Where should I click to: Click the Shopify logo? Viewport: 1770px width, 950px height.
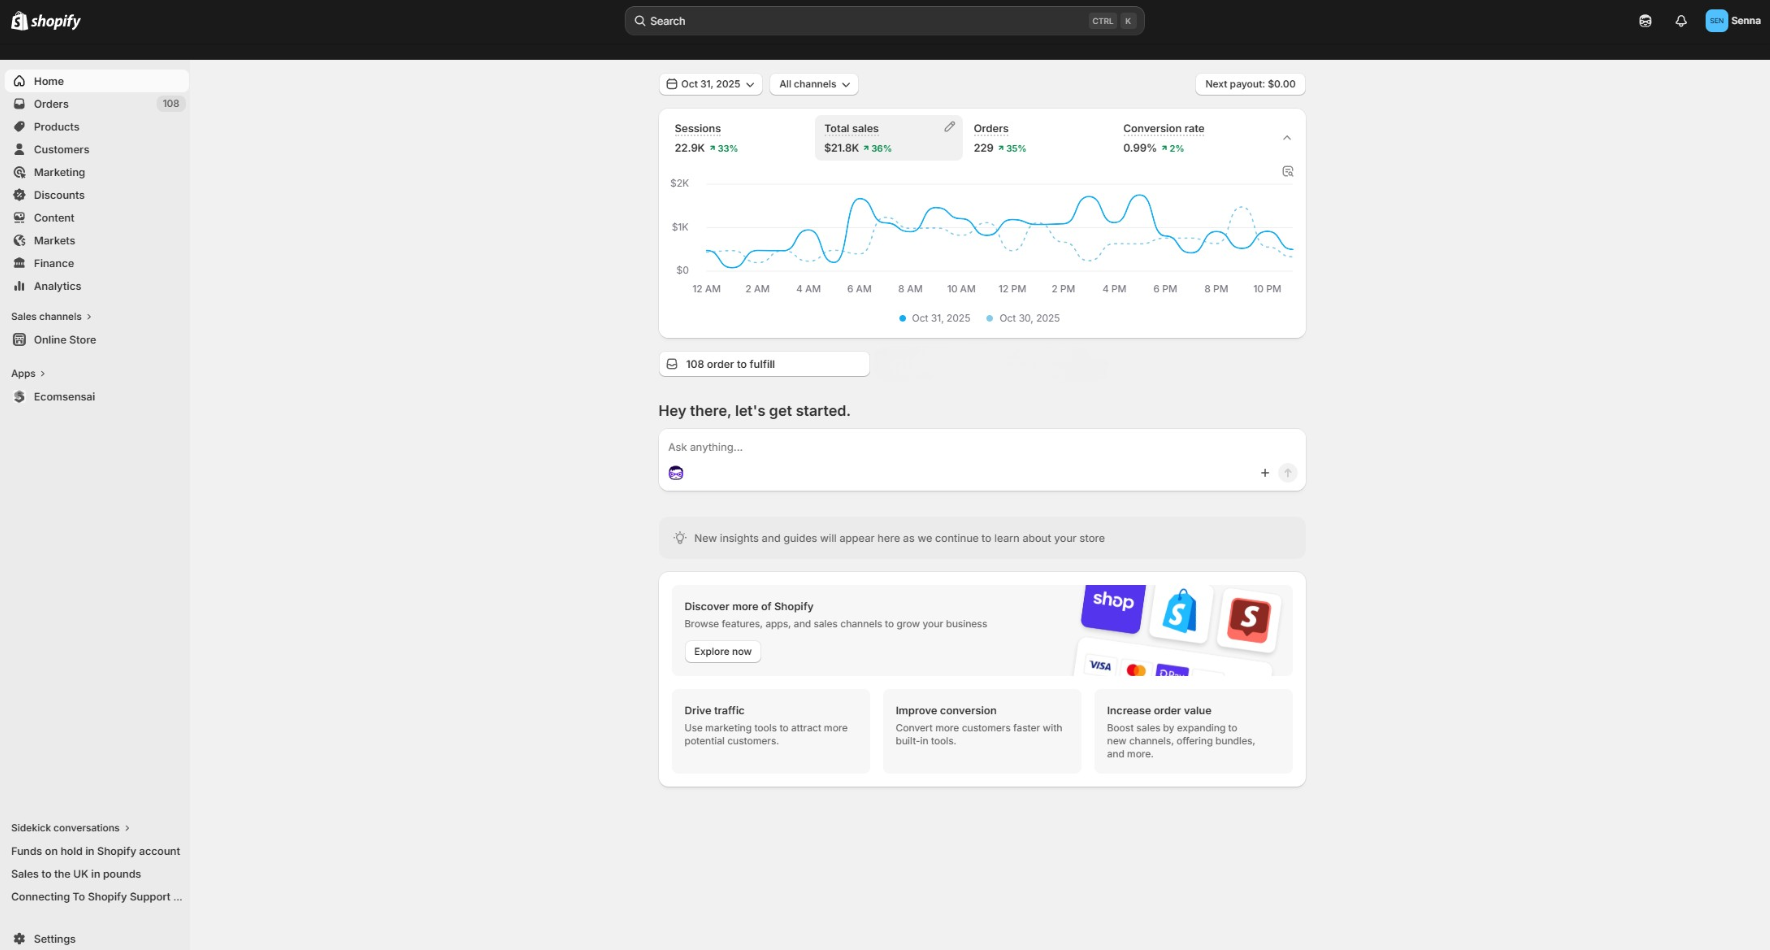coord(45,20)
